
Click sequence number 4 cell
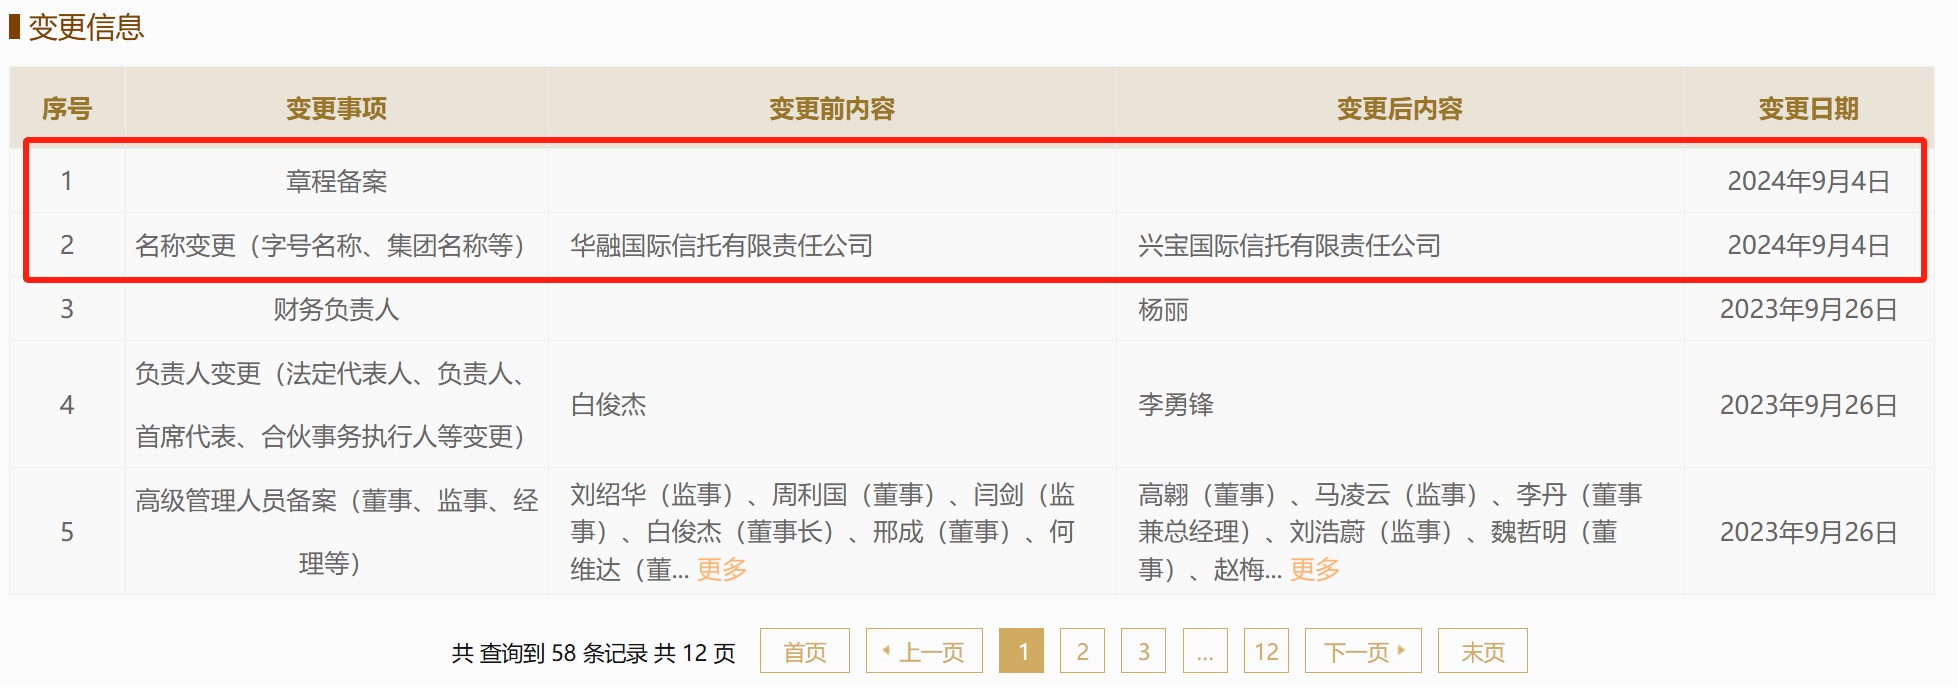tap(67, 405)
